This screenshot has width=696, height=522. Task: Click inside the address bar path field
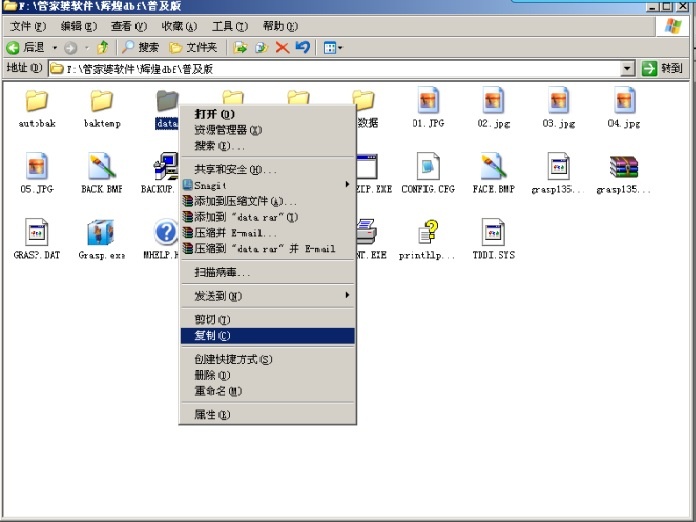point(340,69)
